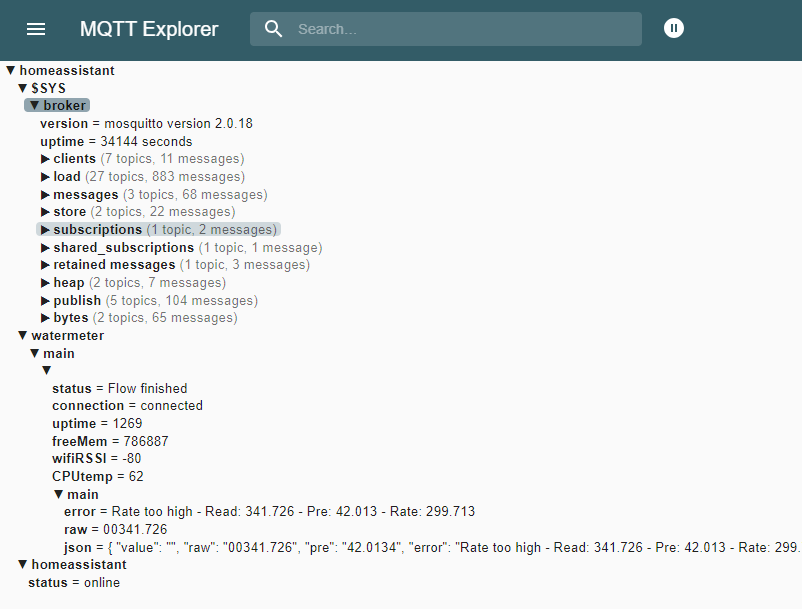This screenshot has height=609, width=802.
Task: Expand the shared_subscriptions topic
Action: [x=45, y=248]
